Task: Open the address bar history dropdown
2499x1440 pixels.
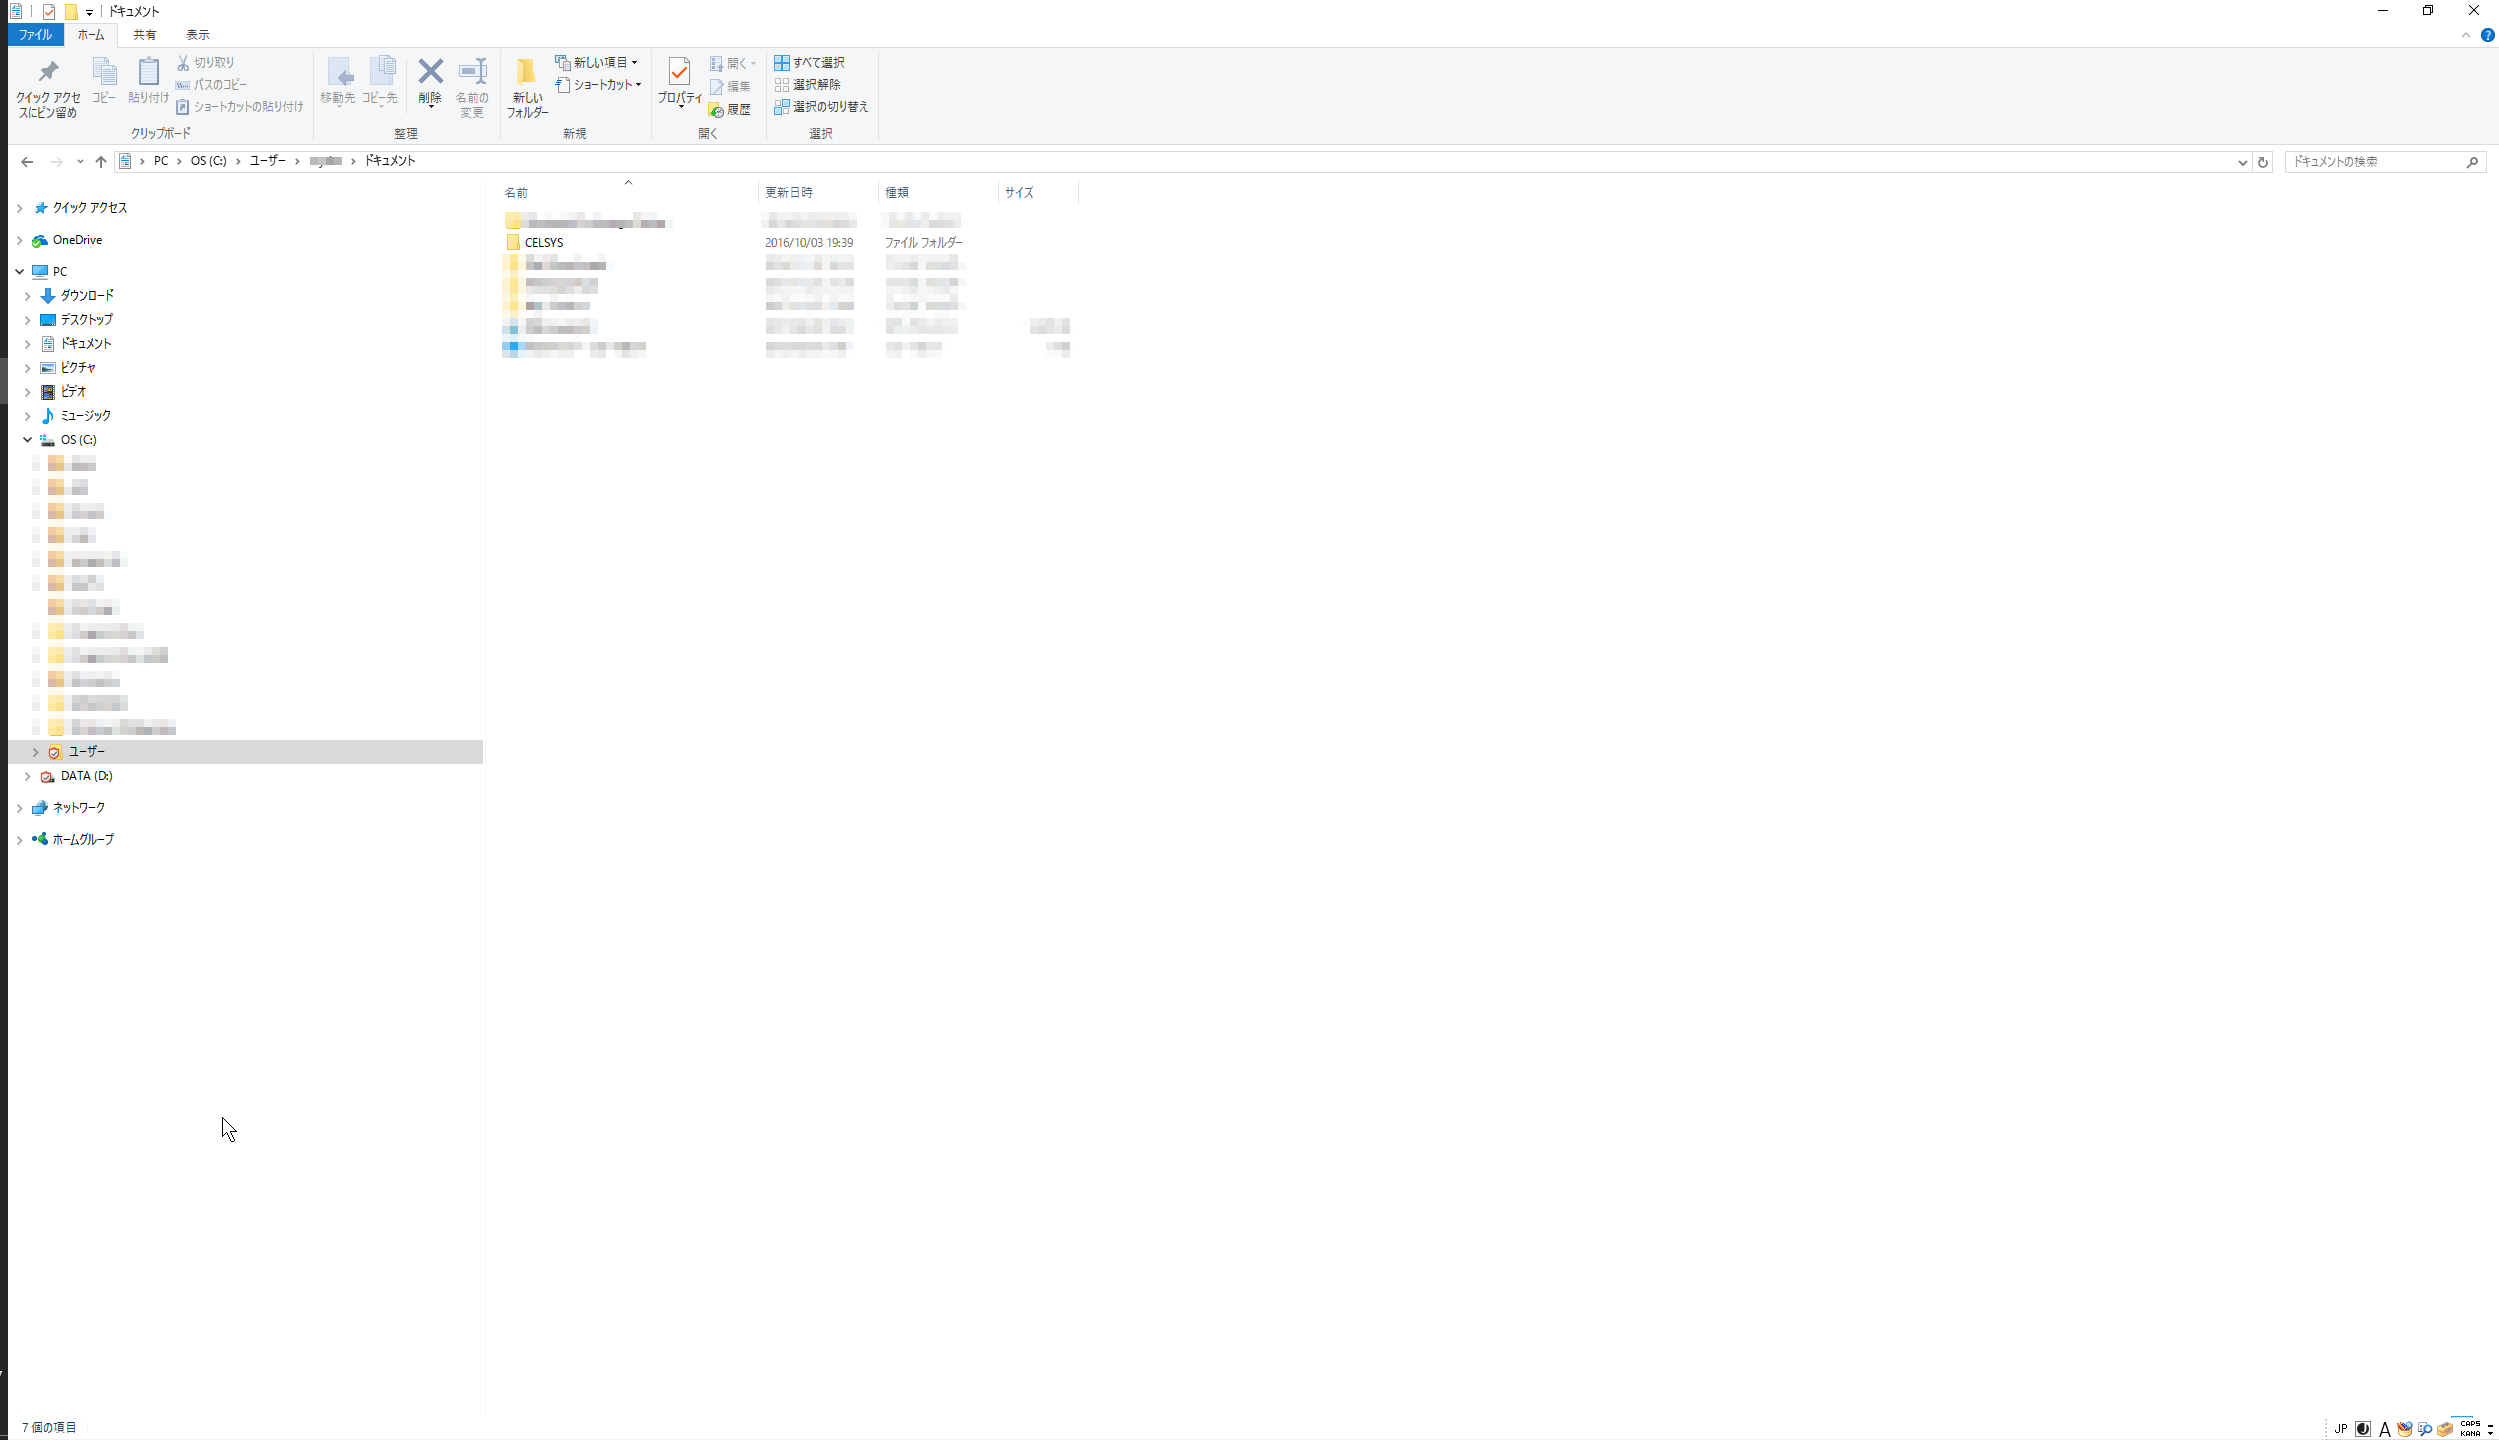Action: pos(2242,162)
